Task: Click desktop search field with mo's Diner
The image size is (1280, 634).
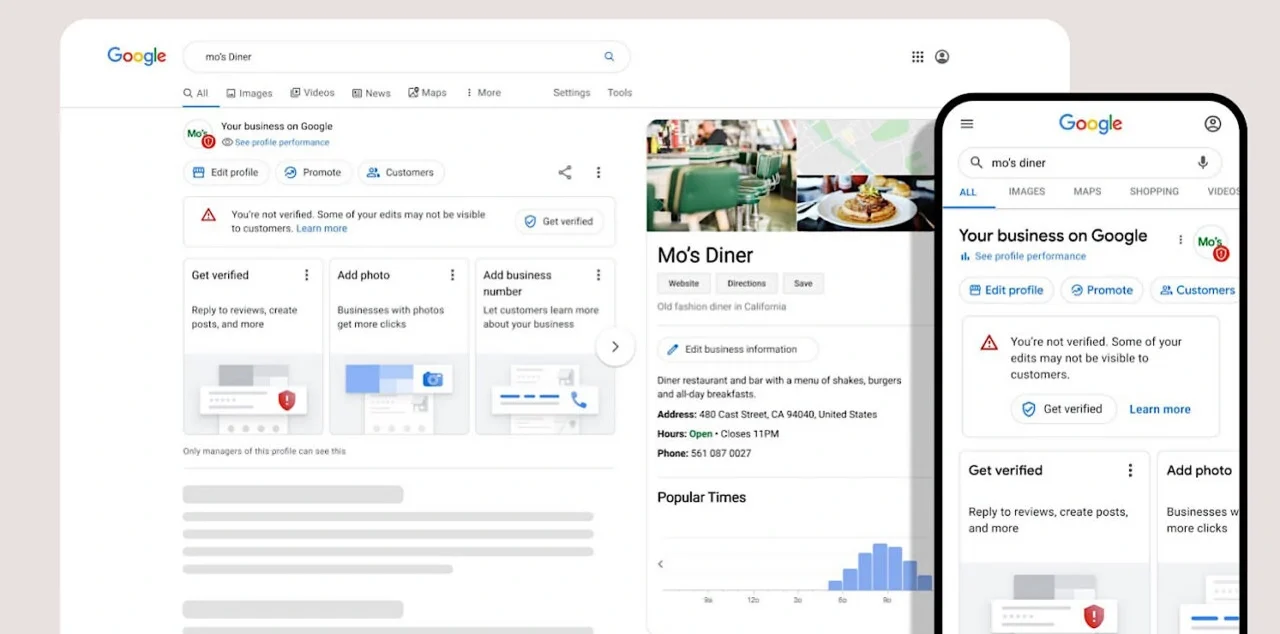Action: click(407, 57)
